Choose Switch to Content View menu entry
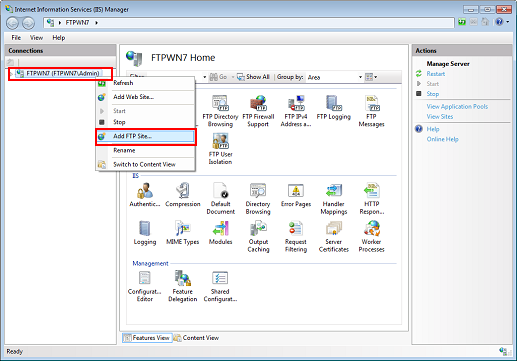Image resolution: width=517 pixels, height=361 pixels. click(145, 164)
